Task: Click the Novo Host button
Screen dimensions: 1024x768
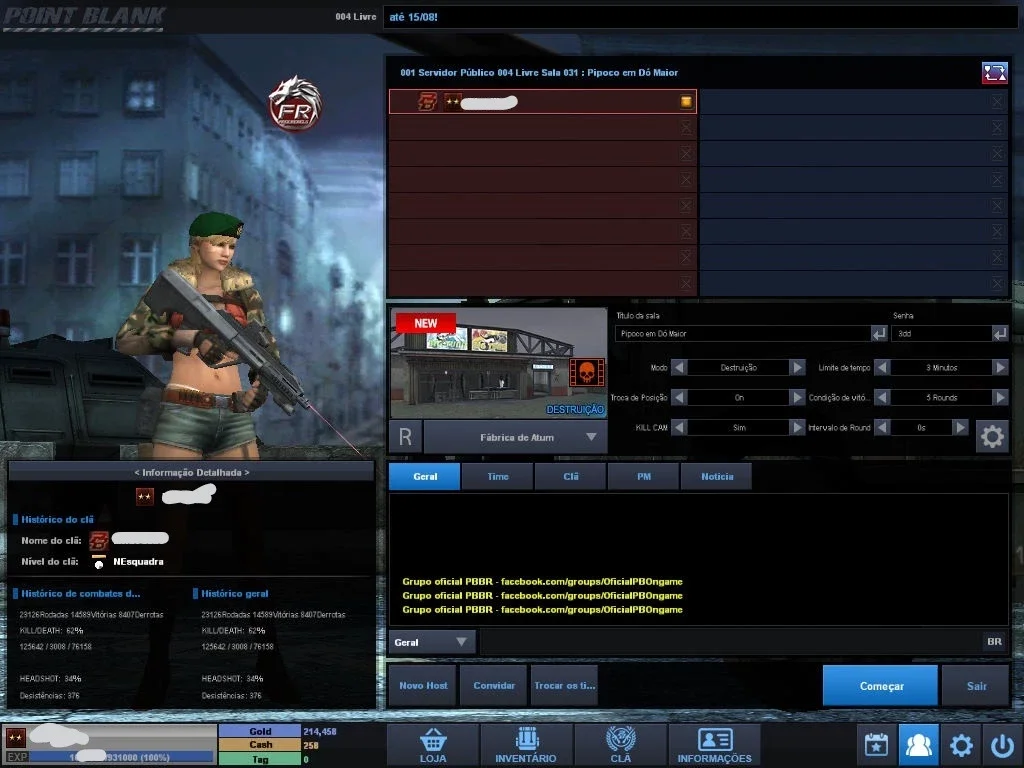Action: [423, 686]
